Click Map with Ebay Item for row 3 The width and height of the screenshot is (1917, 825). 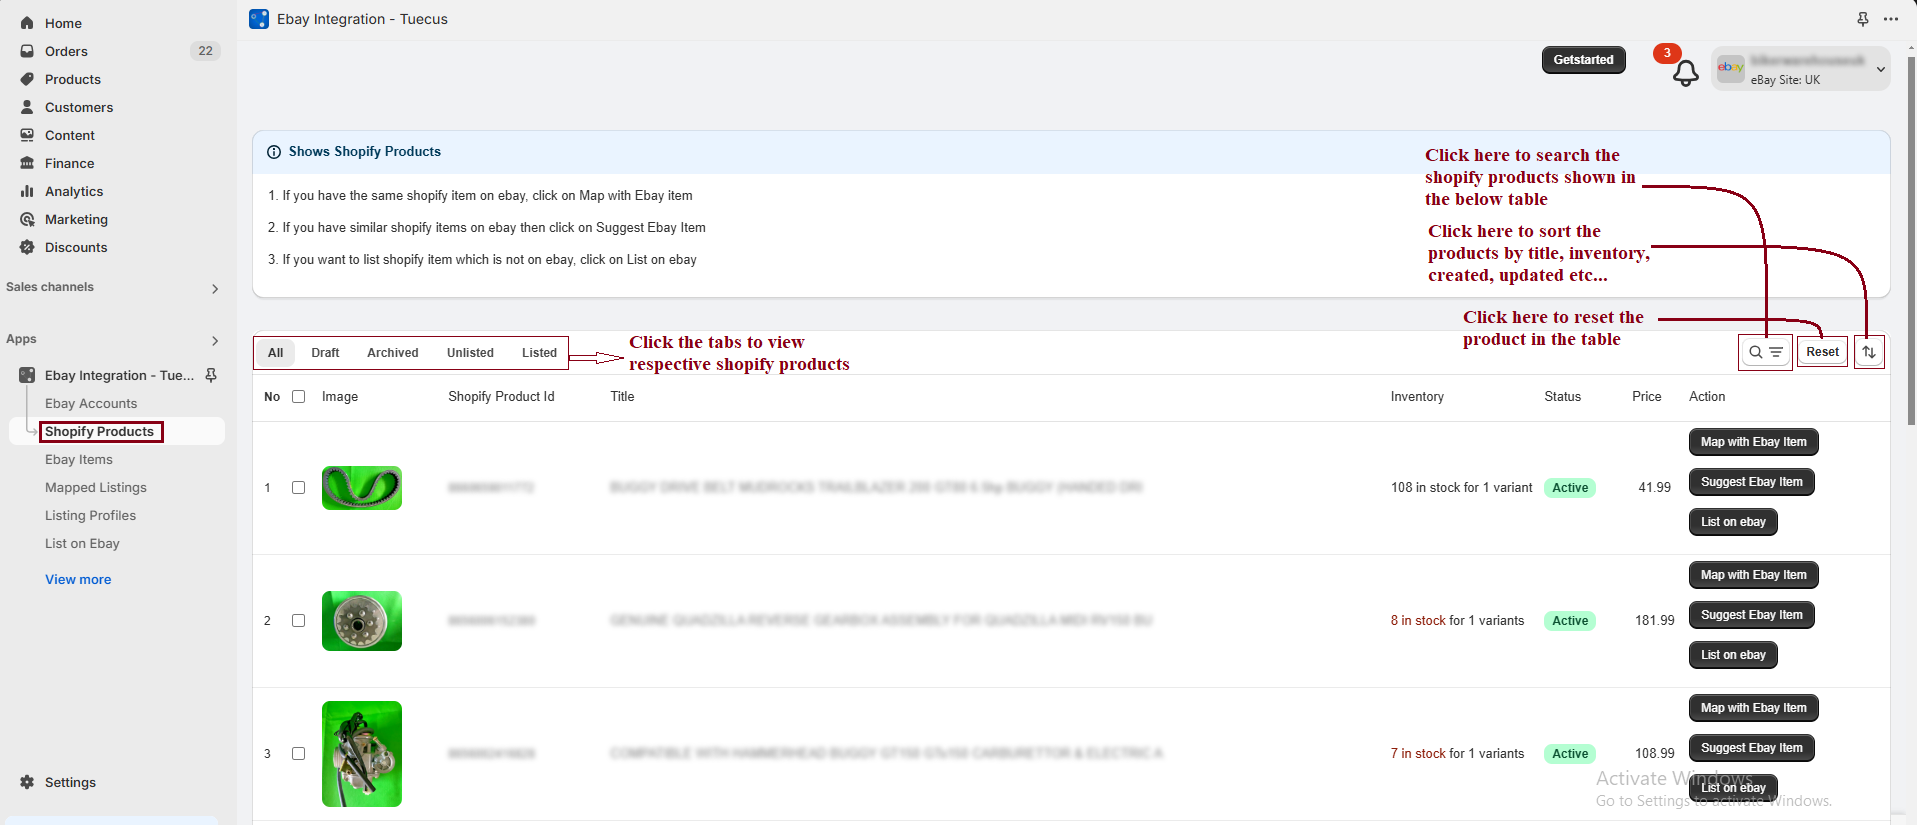[x=1754, y=708]
